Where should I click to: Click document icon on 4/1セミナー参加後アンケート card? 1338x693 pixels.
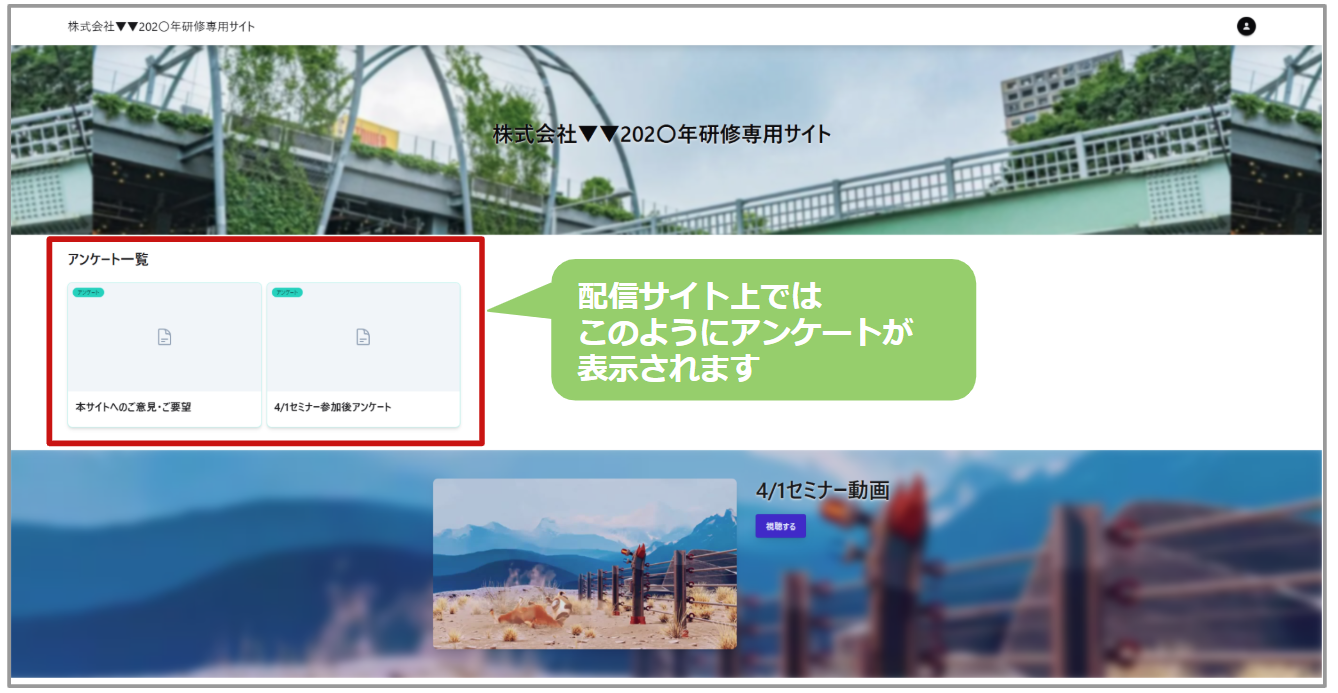coord(363,337)
